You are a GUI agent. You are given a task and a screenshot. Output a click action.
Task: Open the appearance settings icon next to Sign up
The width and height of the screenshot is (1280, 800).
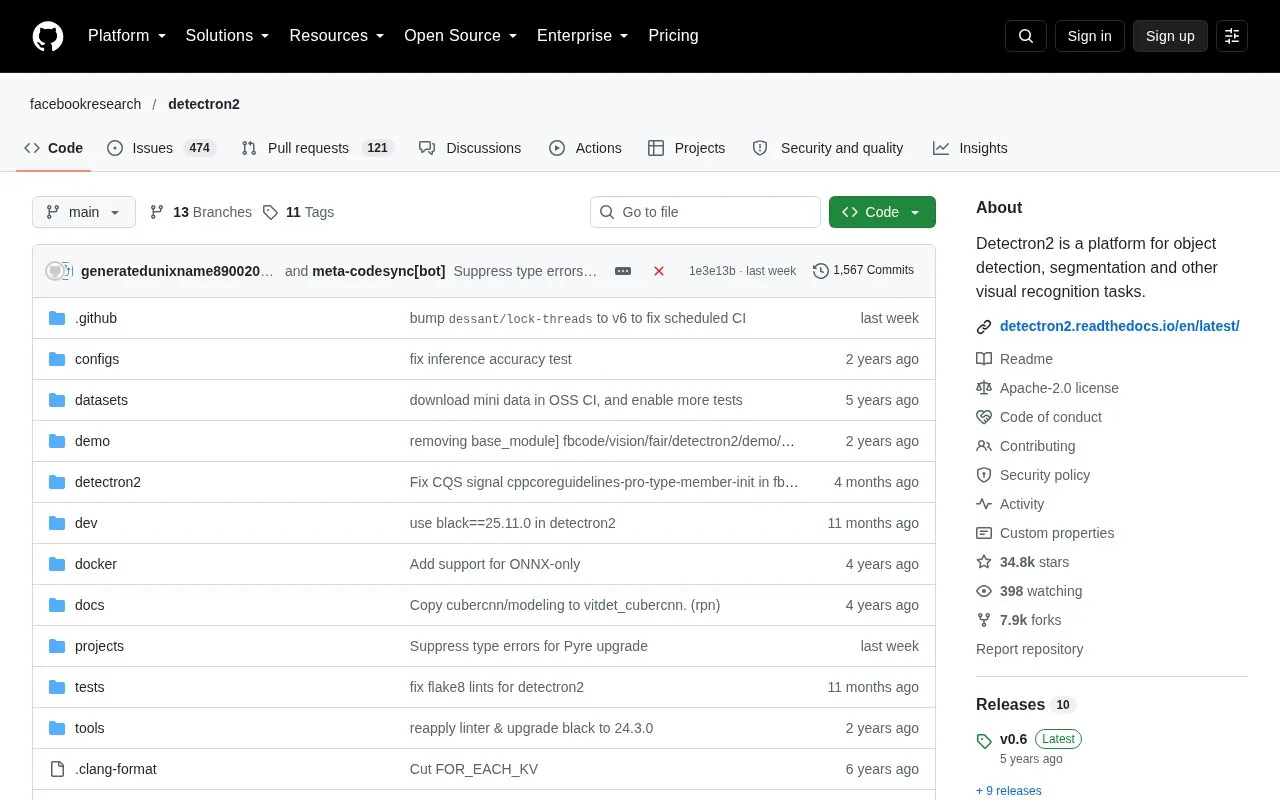[x=1232, y=36]
